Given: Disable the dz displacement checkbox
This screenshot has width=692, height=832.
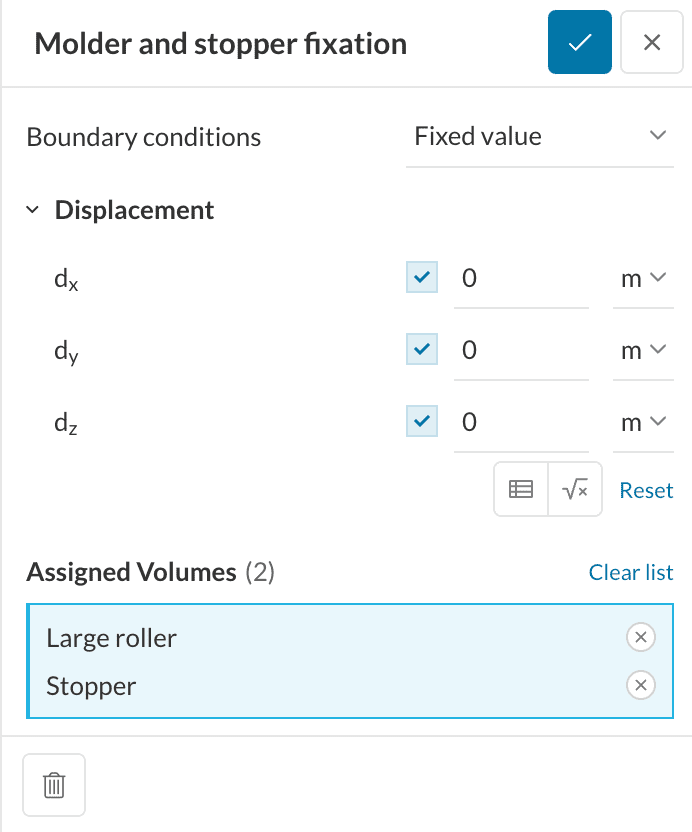Looking at the screenshot, I should coord(422,422).
